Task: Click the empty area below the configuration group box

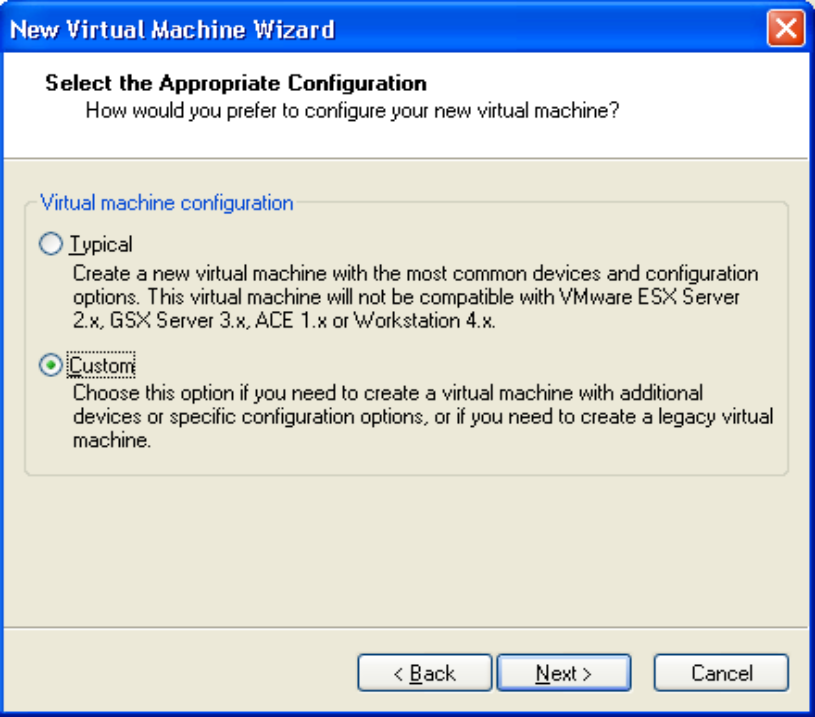Action: (406, 550)
